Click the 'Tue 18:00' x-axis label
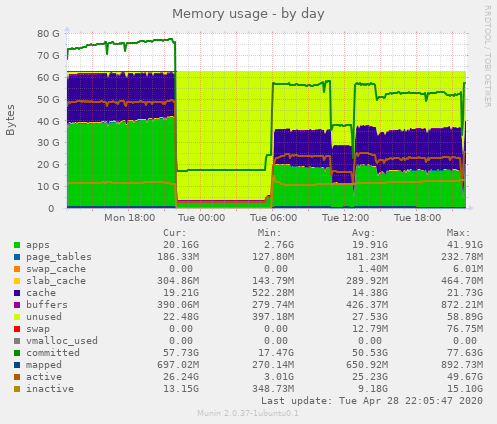The width and height of the screenshot is (497, 424). pyautogui.click(x=418, y=218)
